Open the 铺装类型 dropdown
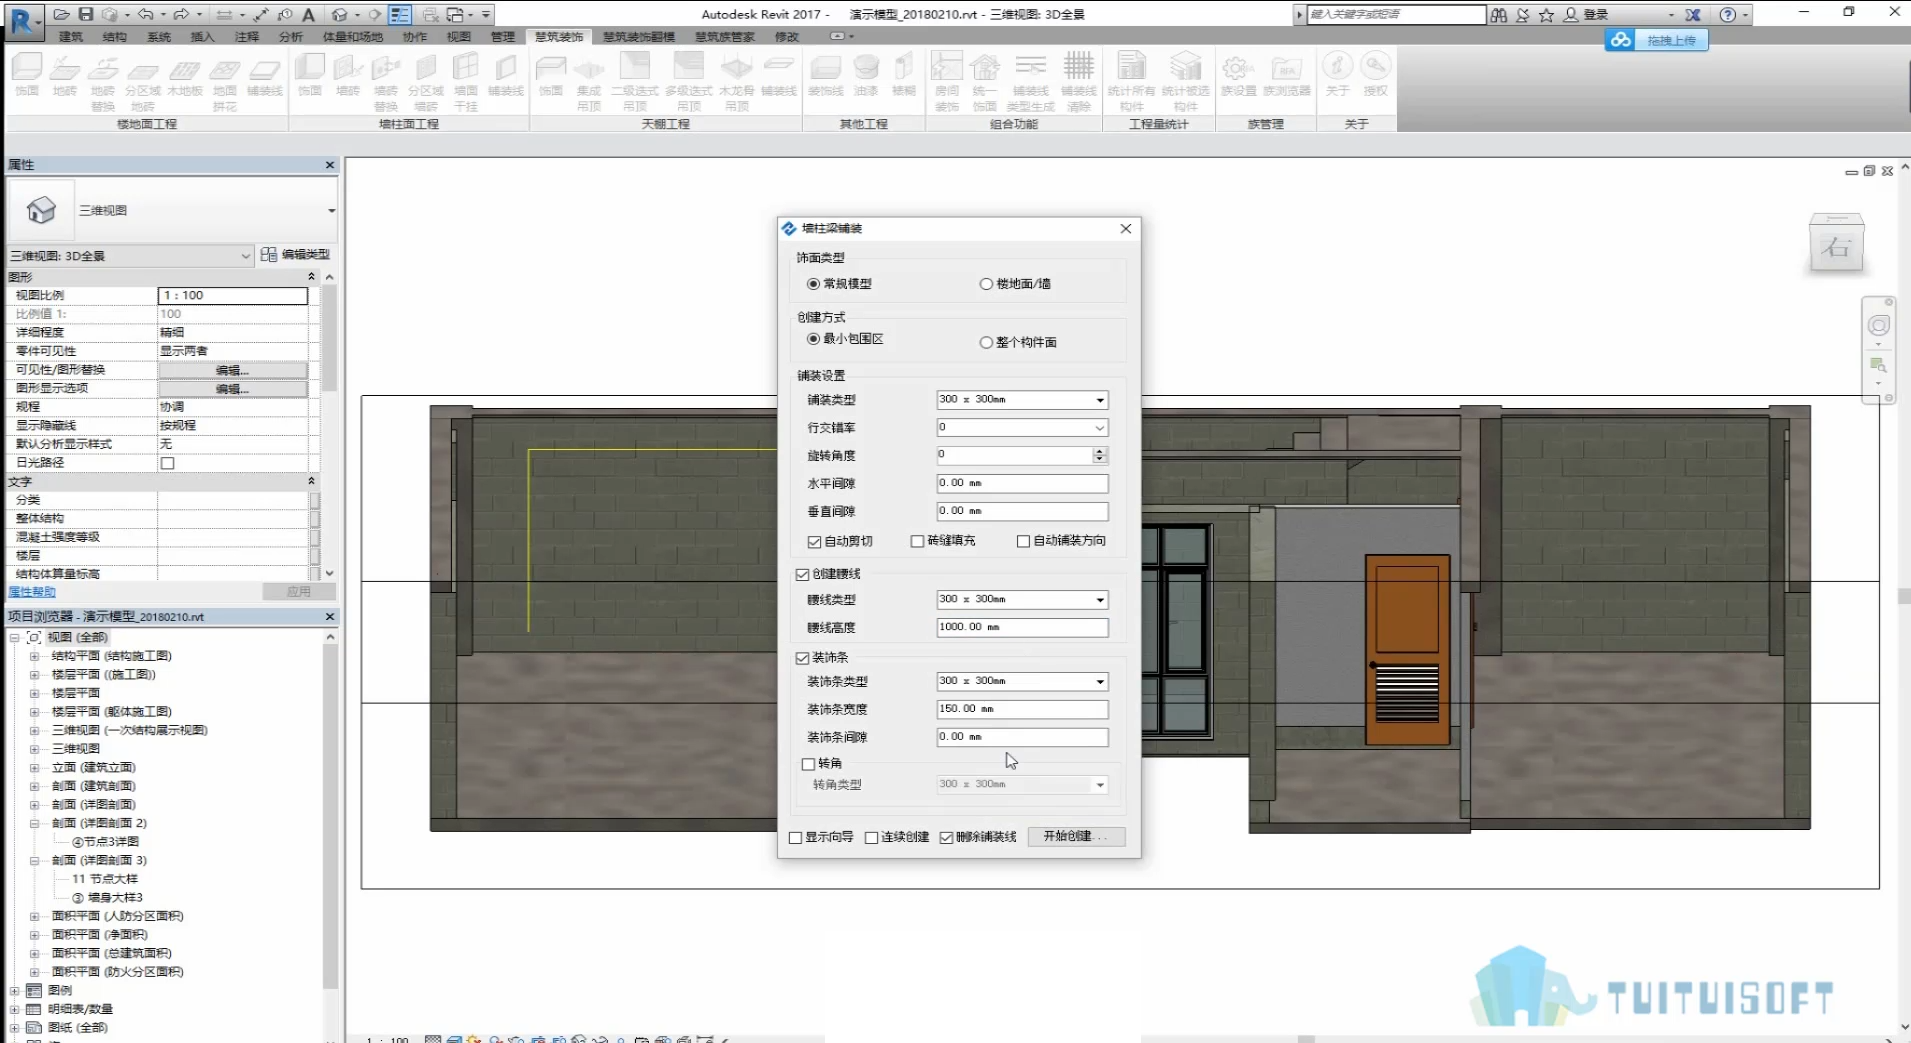Screen dimensions: 1911x1043 click(1022, 400)
